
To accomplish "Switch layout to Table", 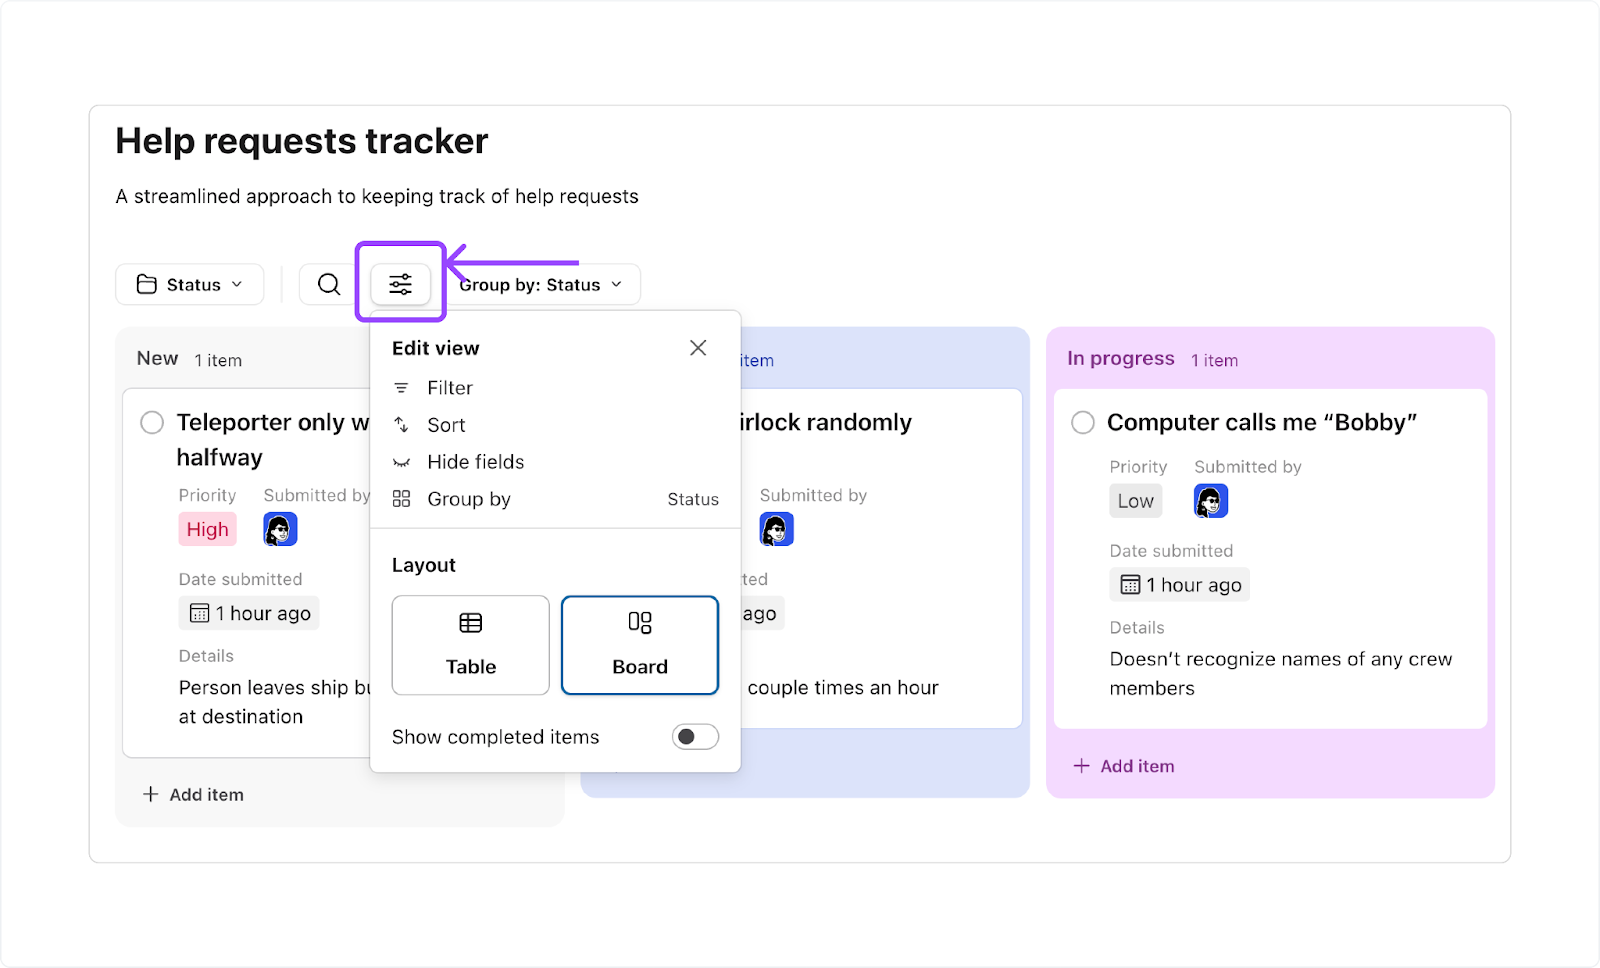I will tap(470, 645).
